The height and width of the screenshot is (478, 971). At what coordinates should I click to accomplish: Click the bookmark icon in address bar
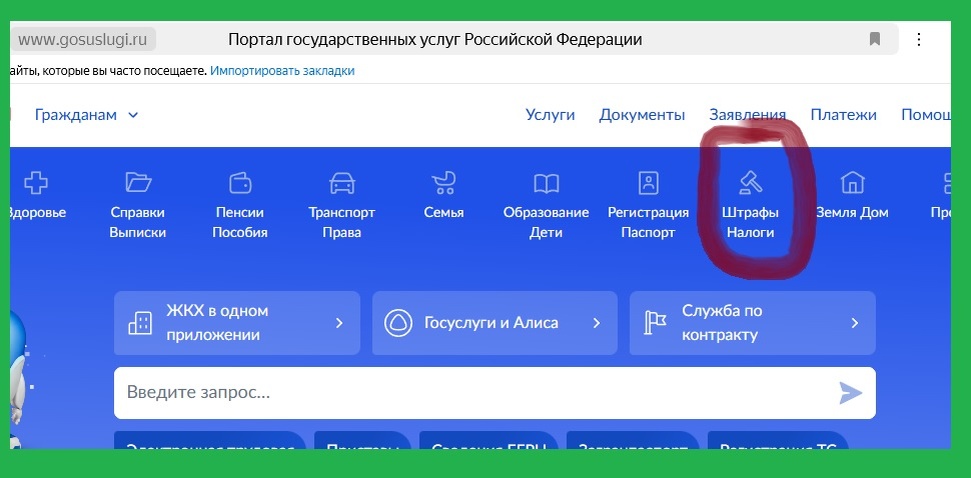click(x=874, y=40)
